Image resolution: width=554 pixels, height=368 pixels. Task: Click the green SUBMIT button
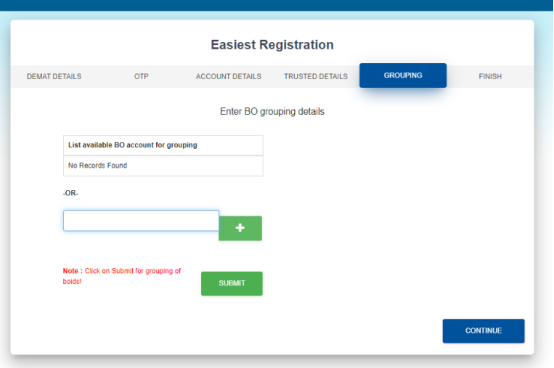(232, 283)
